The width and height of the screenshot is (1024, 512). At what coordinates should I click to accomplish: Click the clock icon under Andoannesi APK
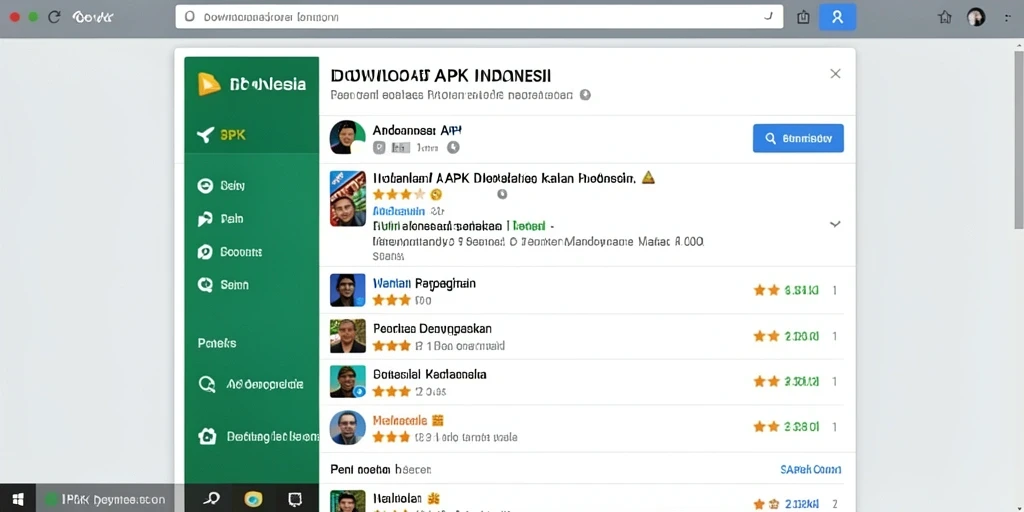[x=453, y=148]
